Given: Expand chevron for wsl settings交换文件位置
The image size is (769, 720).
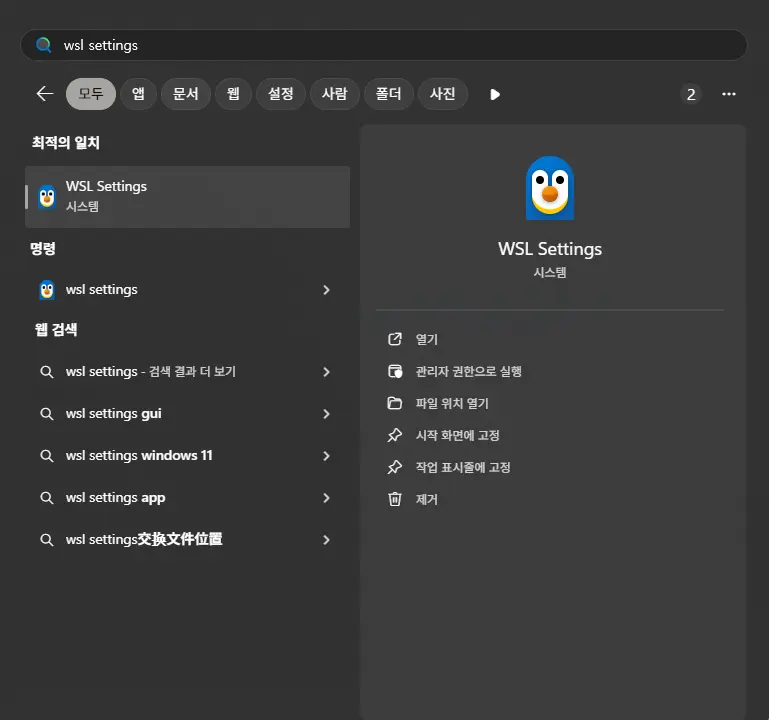Looking at the screenshot, I should click(326, 540).
